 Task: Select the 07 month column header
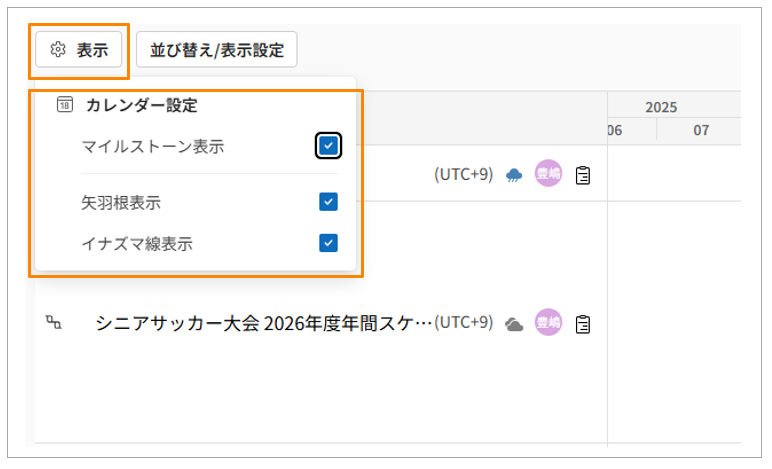coord(700,130)
